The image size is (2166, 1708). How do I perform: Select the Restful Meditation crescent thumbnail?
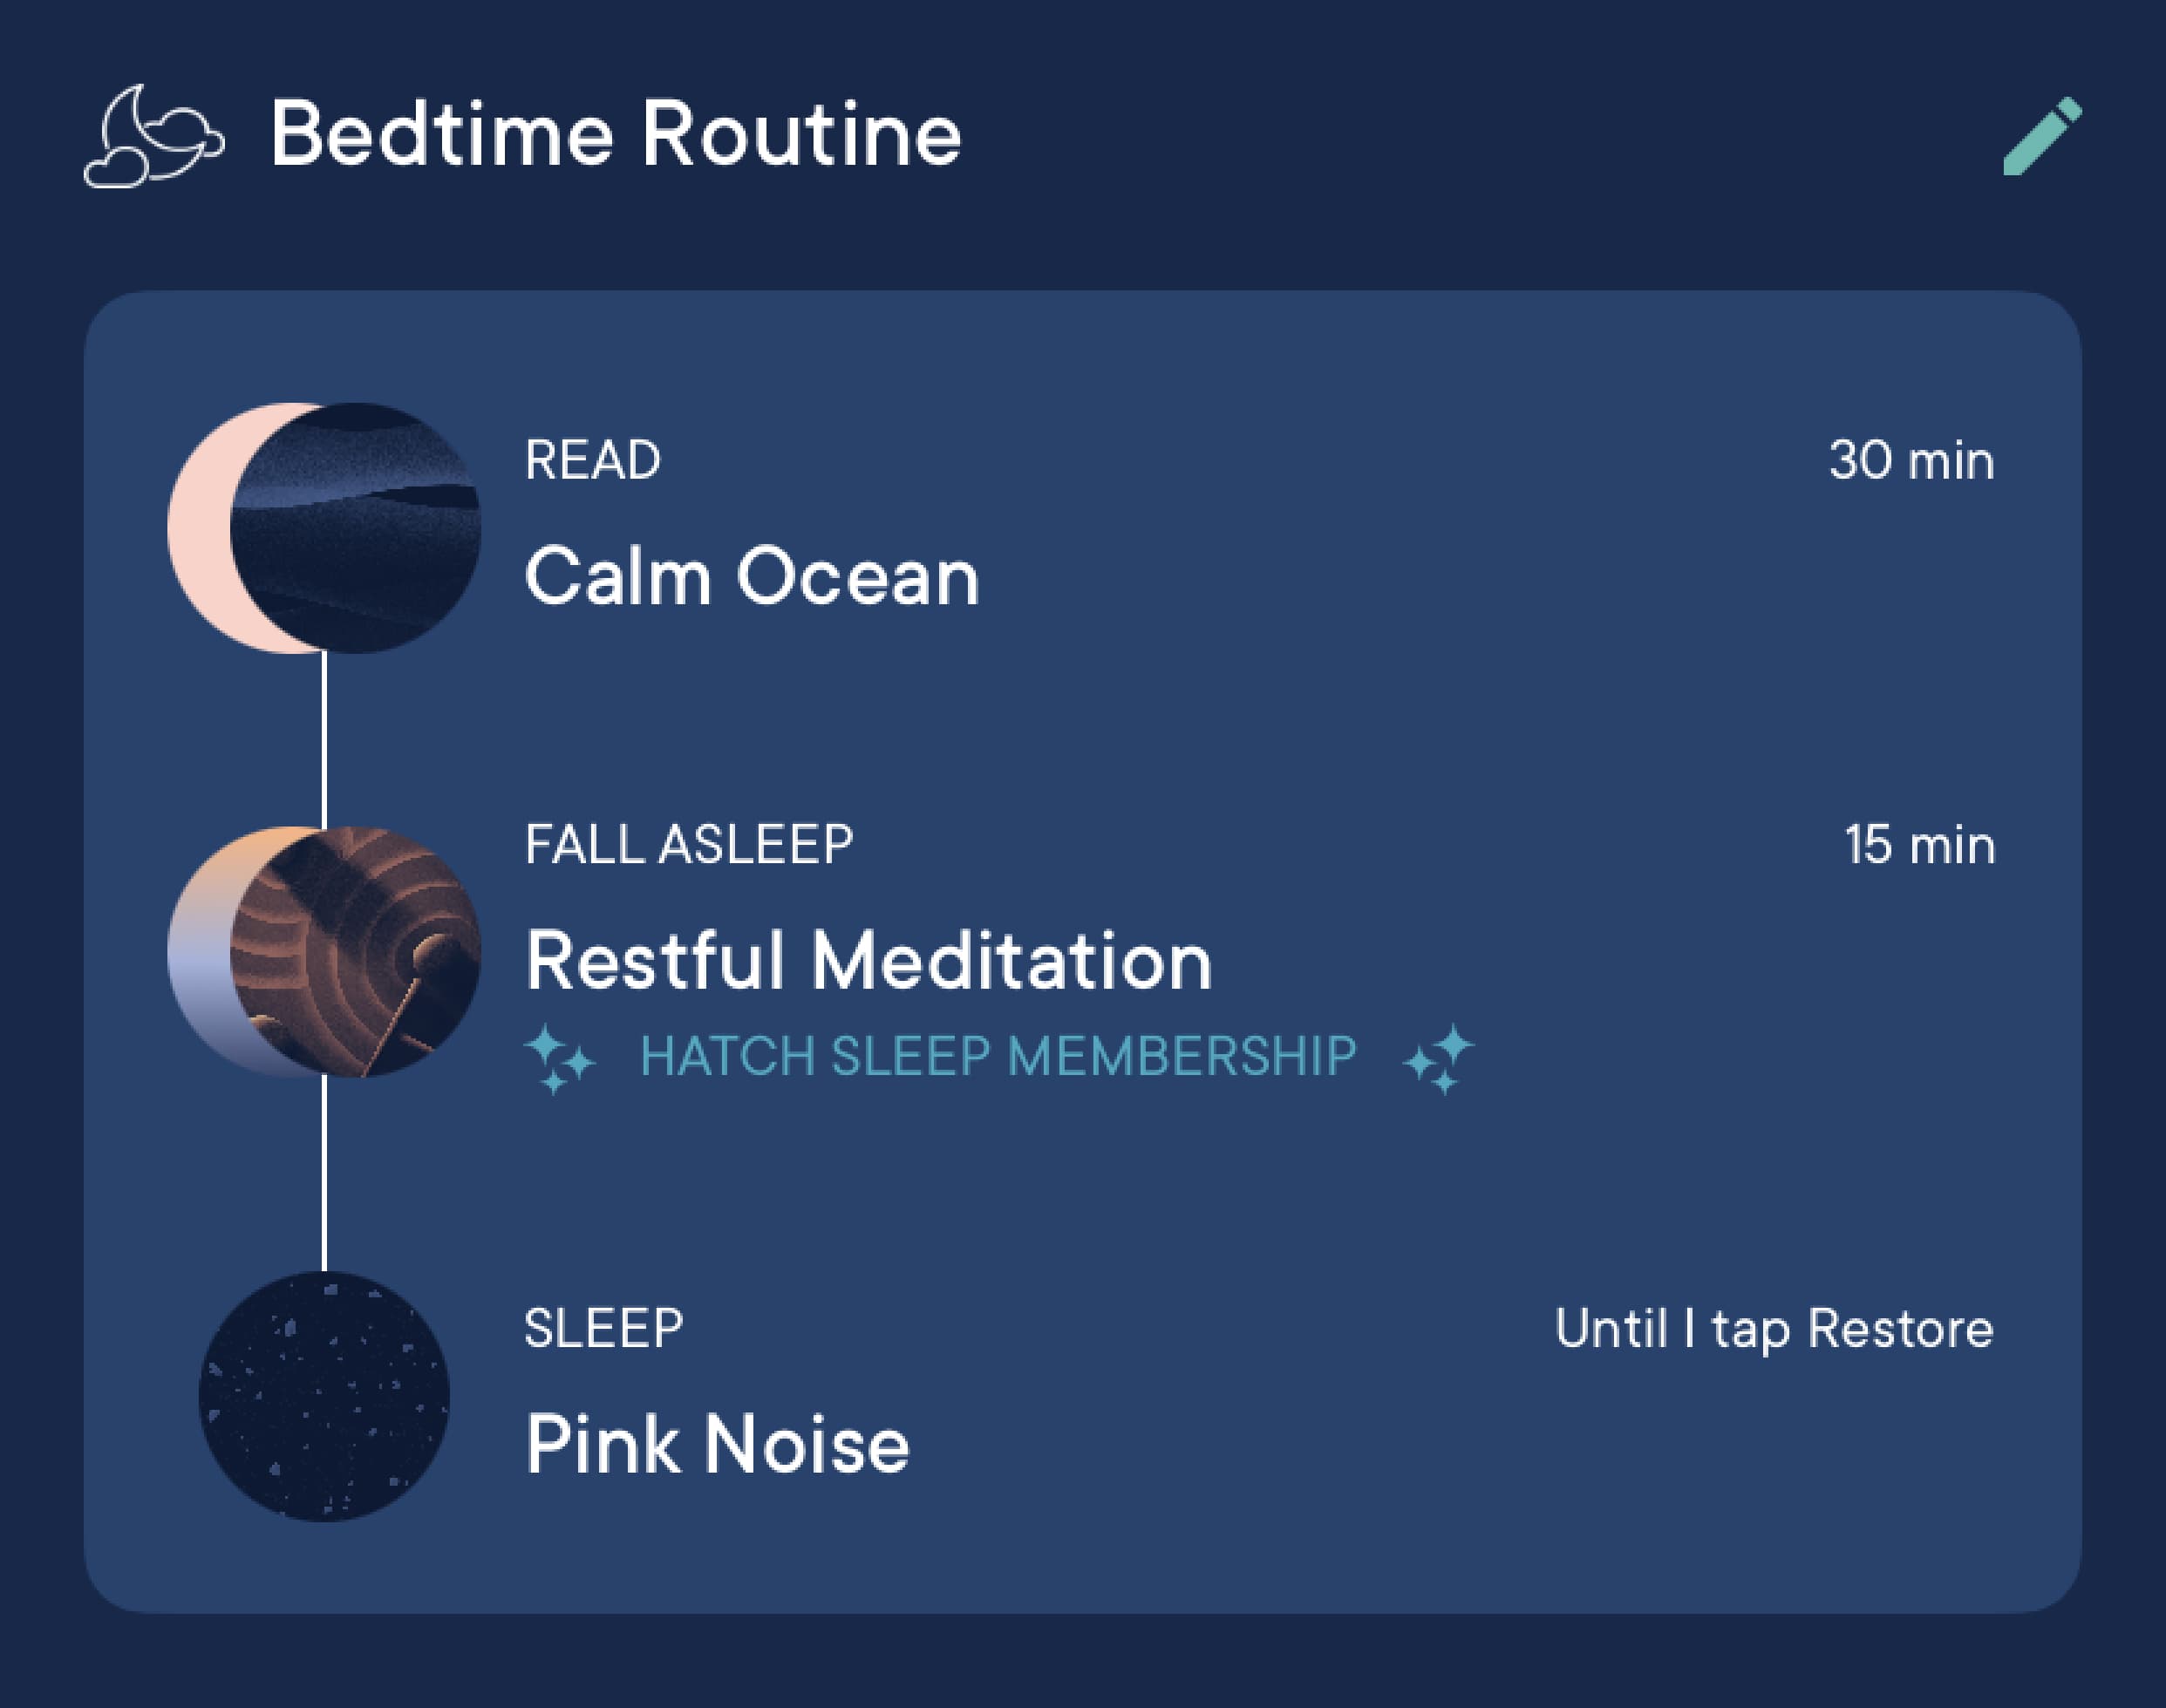[x=324, y=952]
